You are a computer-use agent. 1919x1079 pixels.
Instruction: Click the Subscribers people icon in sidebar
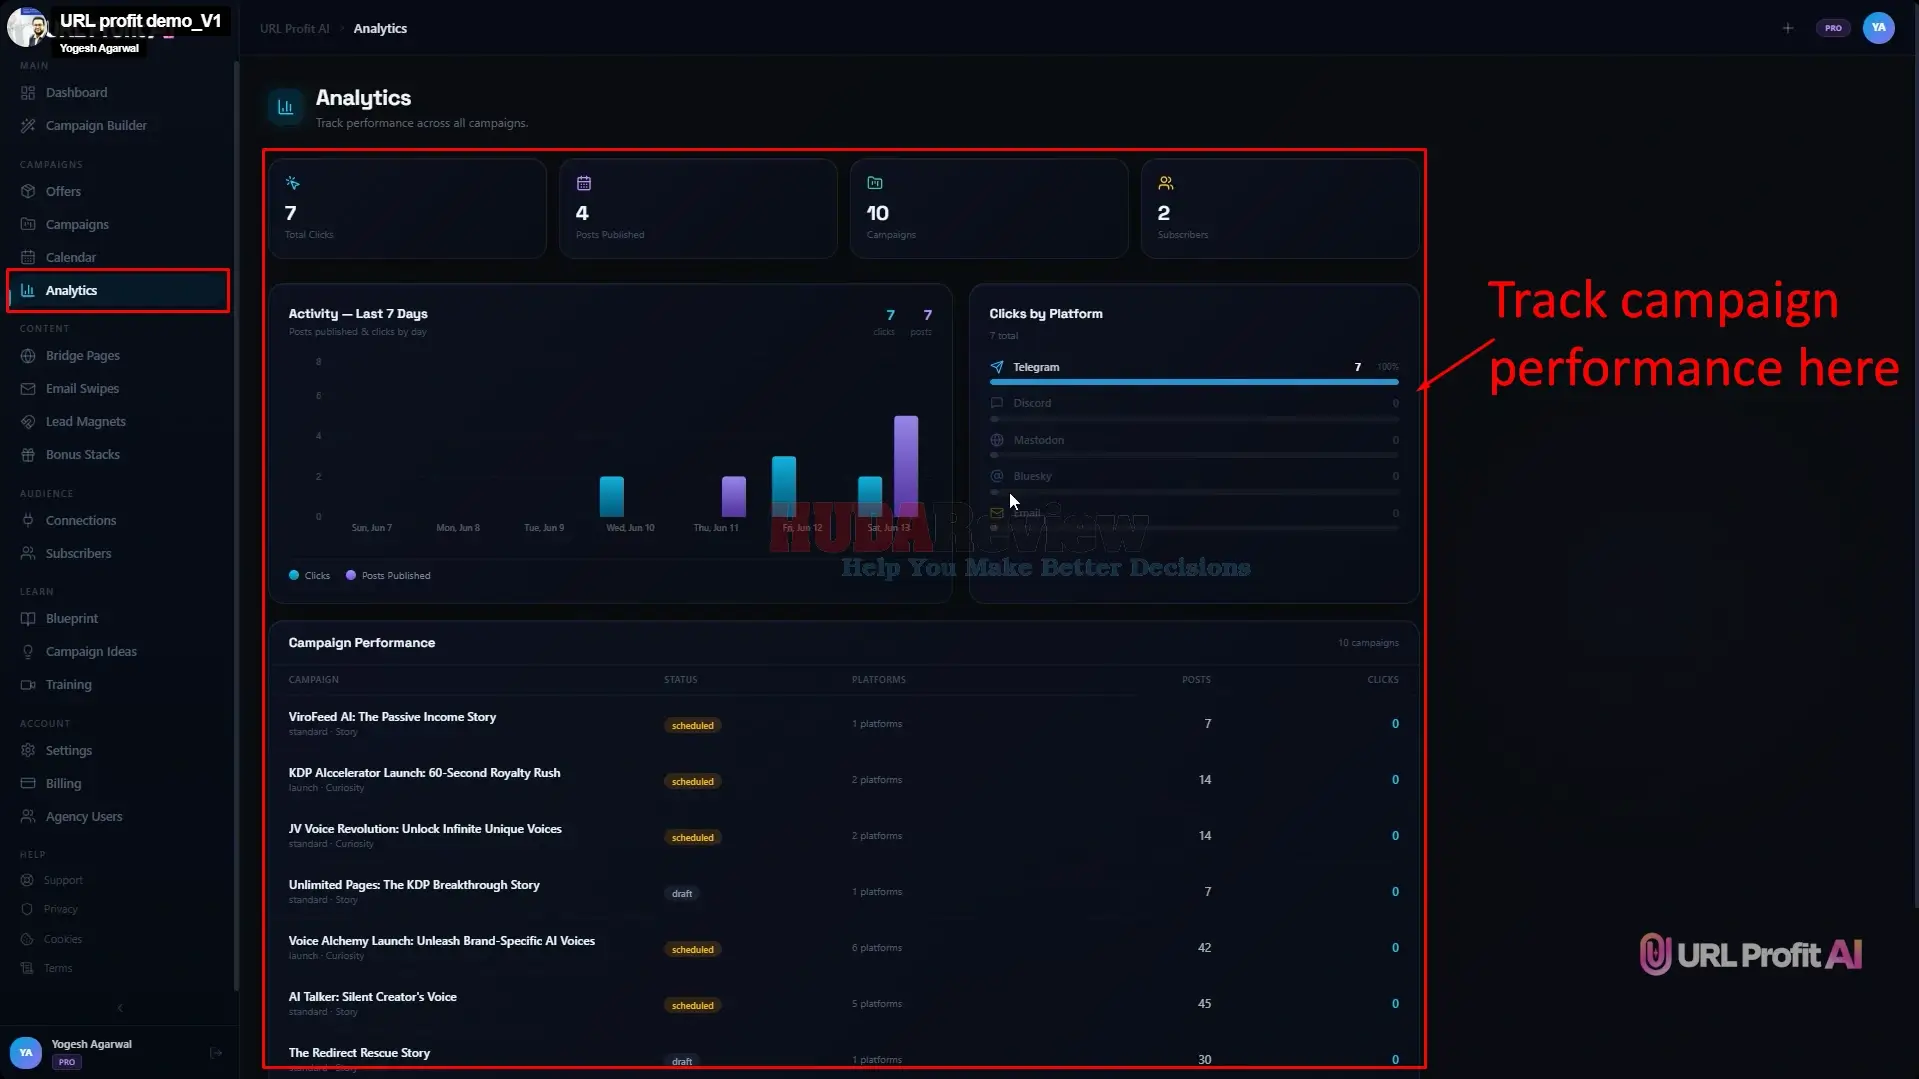click(x=28, y=554)
